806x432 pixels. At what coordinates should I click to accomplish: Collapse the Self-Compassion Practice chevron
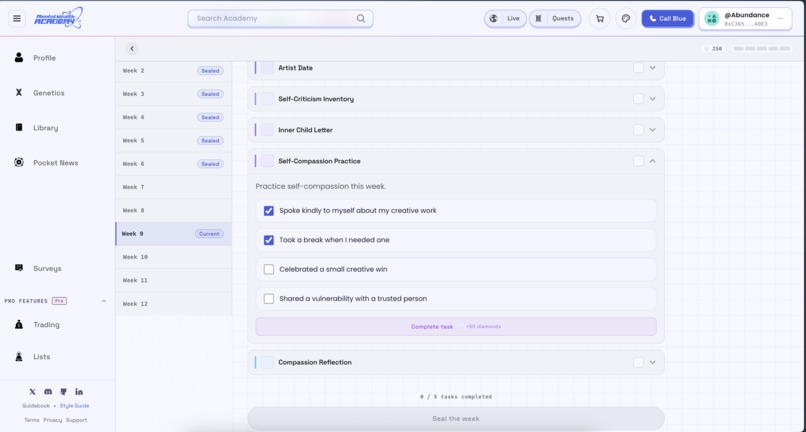pyautogui.click(x=653, y=161)
